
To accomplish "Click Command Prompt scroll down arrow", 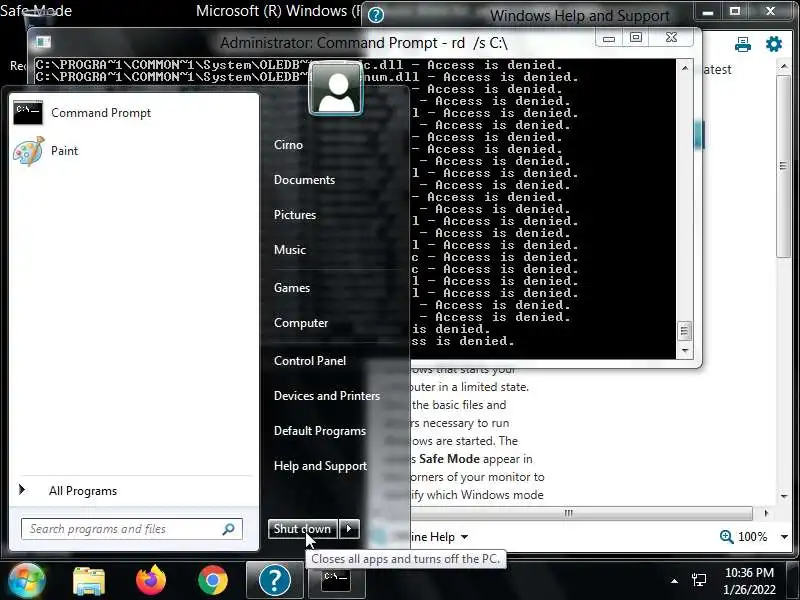I will (685, 351).
